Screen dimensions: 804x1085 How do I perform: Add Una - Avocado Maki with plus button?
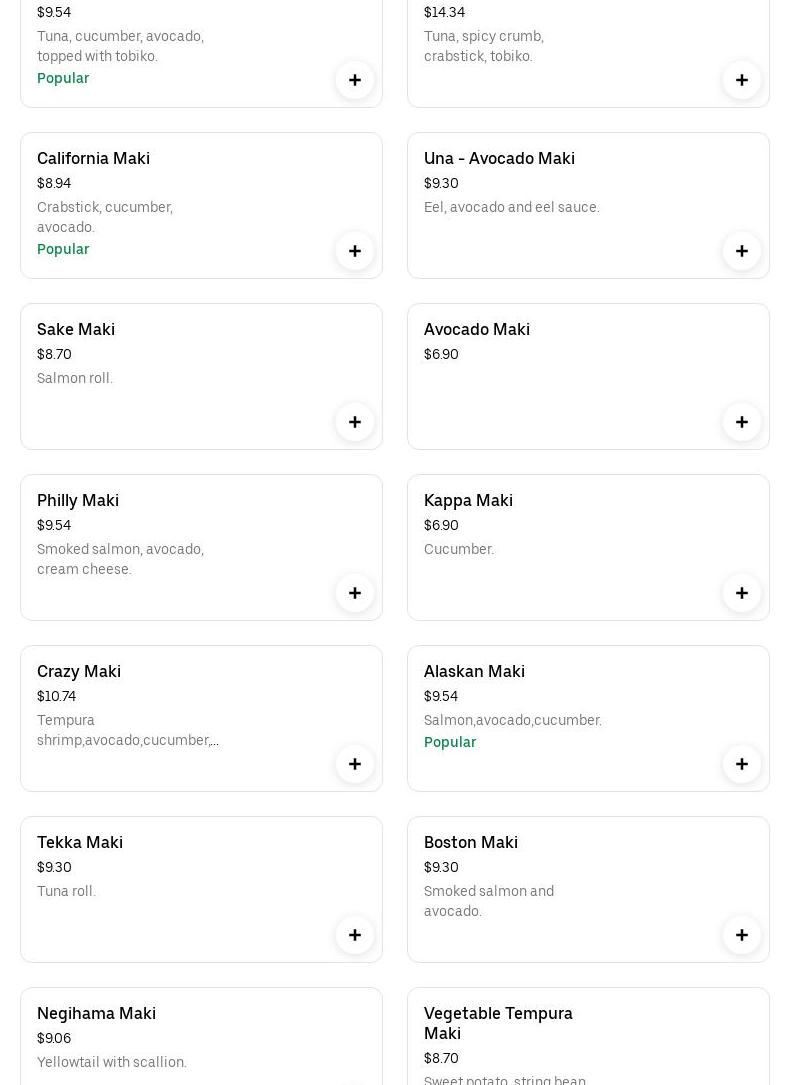pyautogui.click(x=741, y=251)
